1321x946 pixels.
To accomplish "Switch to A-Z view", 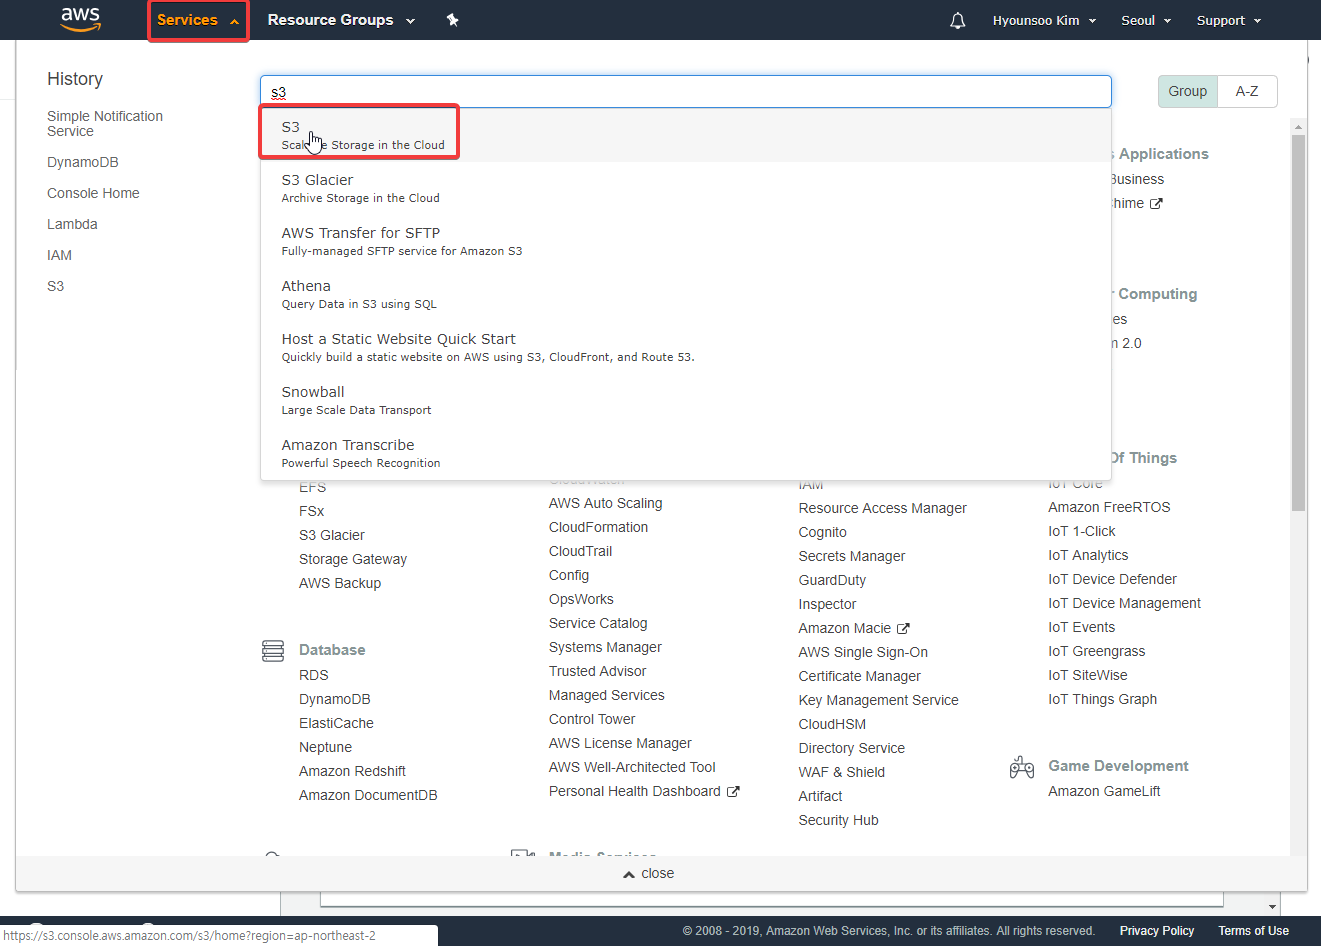I will (x=1247, y=91).
